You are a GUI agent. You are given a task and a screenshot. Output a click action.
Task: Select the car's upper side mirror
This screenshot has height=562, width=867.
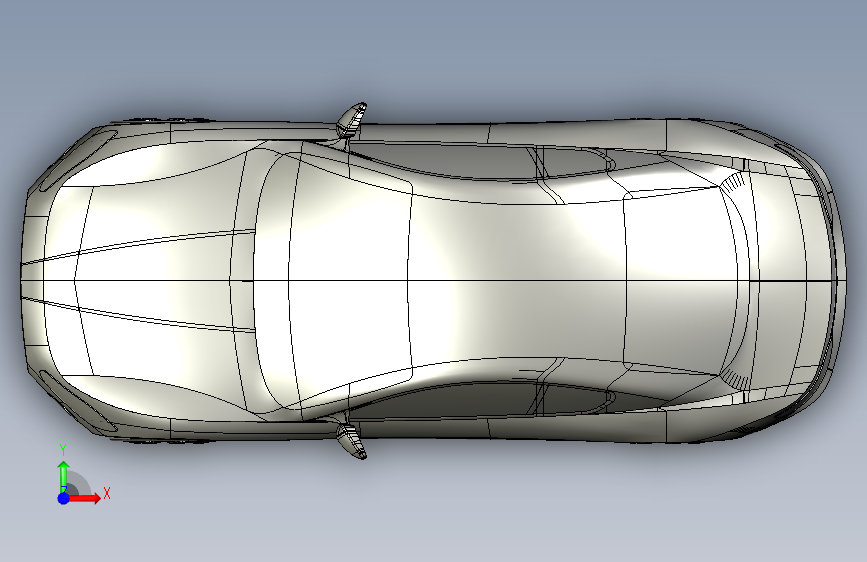pos(352,119)
